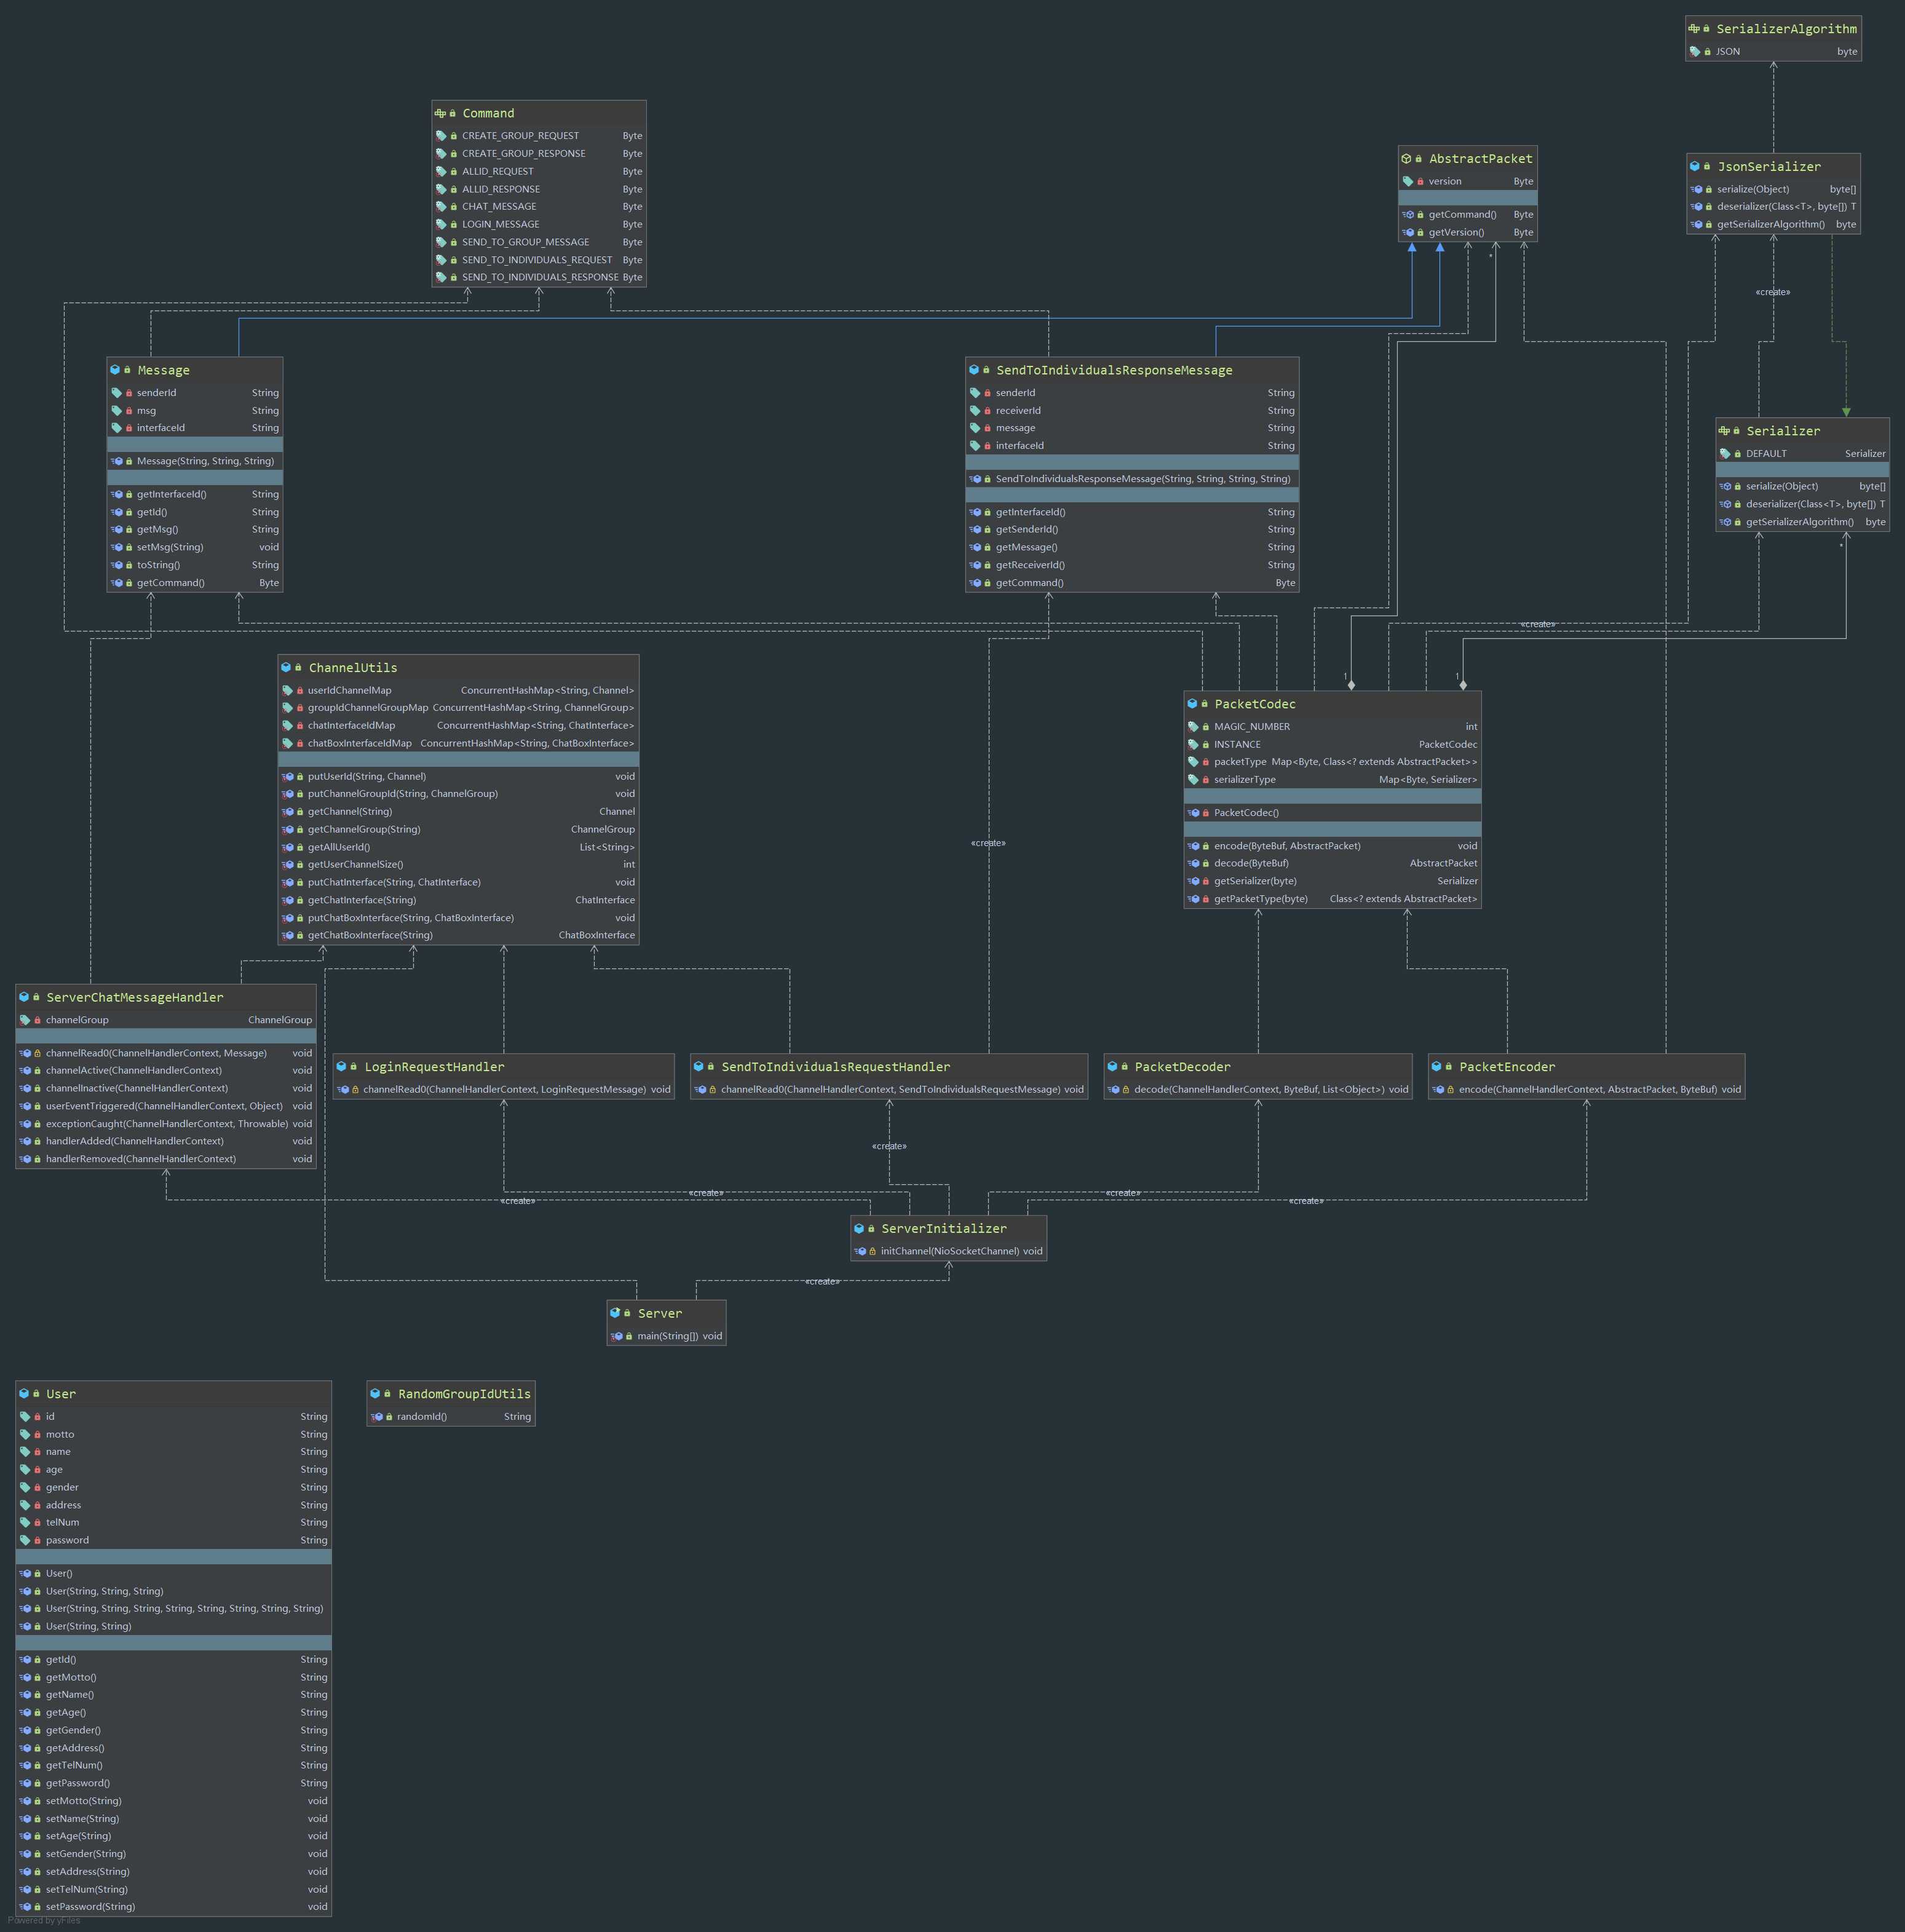
Task: Select the INSTANCE field in PacketCodec
Action: pos(1332,745)
